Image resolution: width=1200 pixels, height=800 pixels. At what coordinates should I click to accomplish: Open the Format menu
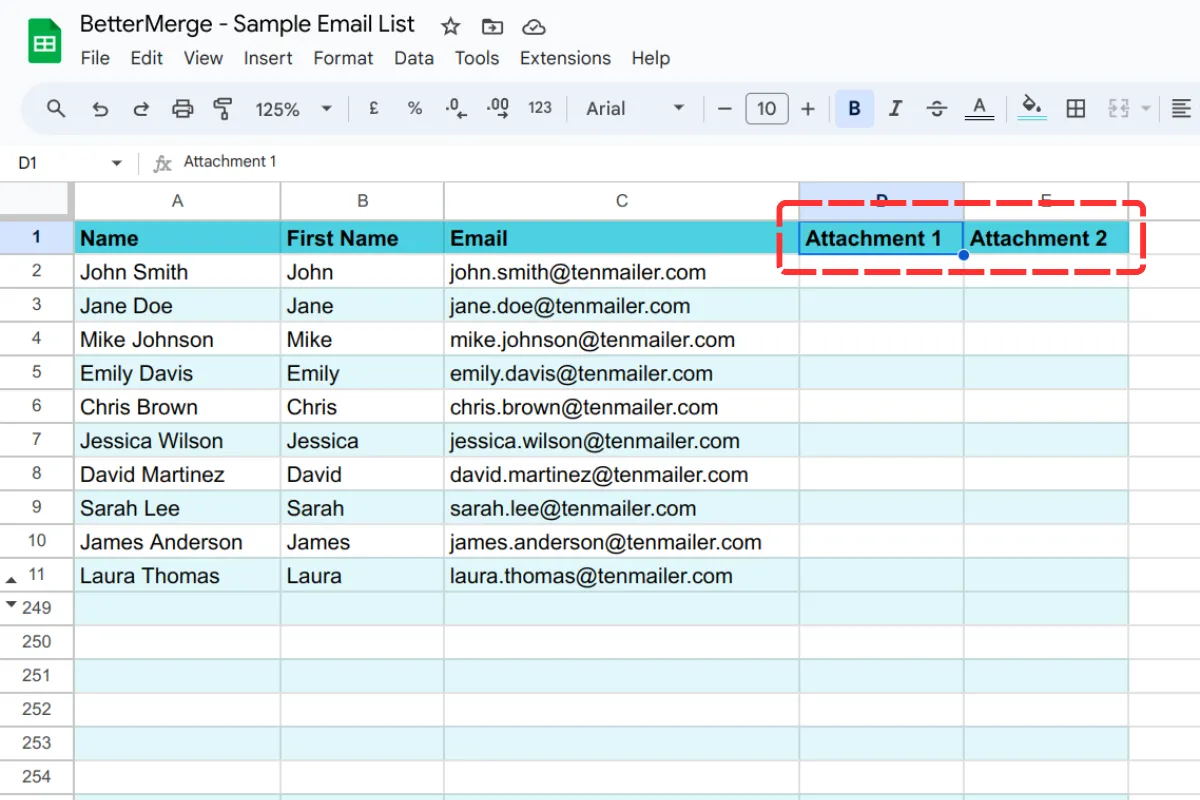point(342,58)
